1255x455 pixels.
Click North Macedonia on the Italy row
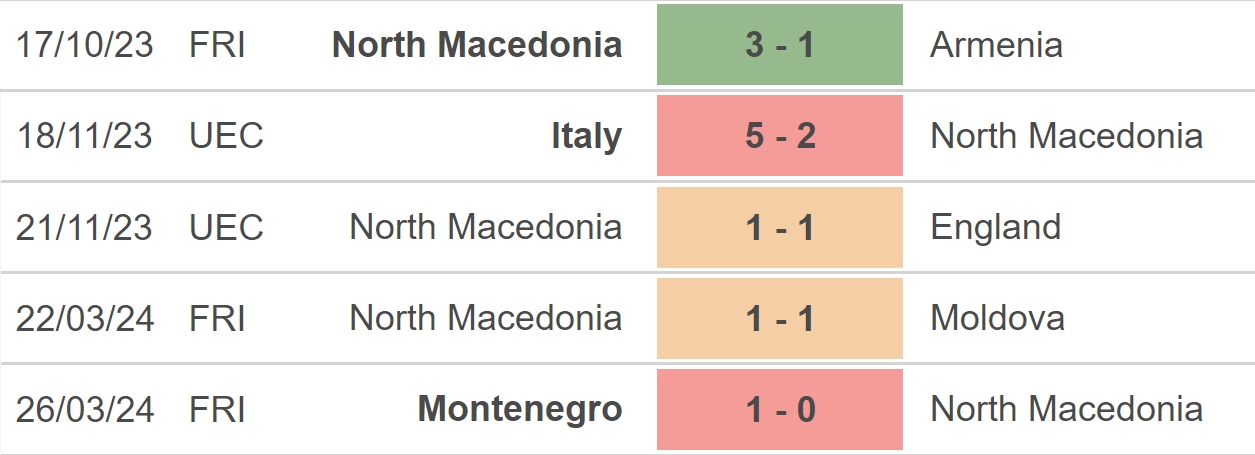1066,136
